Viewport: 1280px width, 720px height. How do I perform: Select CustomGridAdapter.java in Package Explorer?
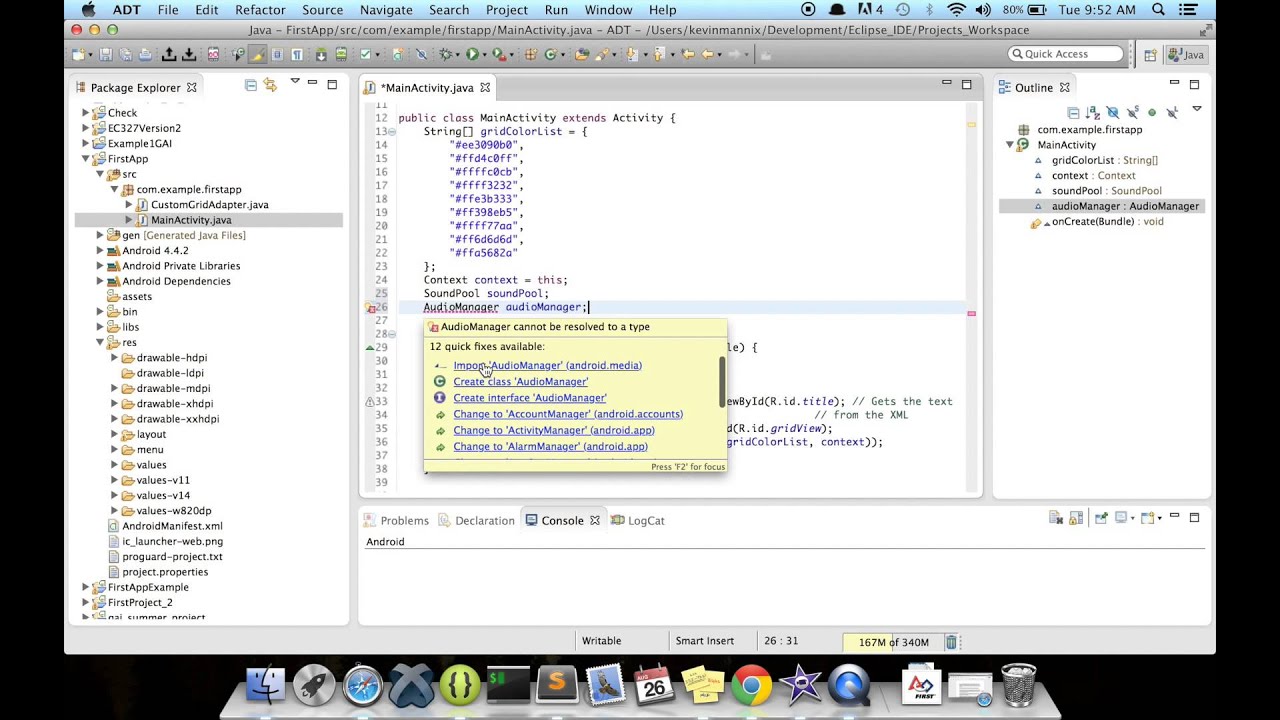209,204
